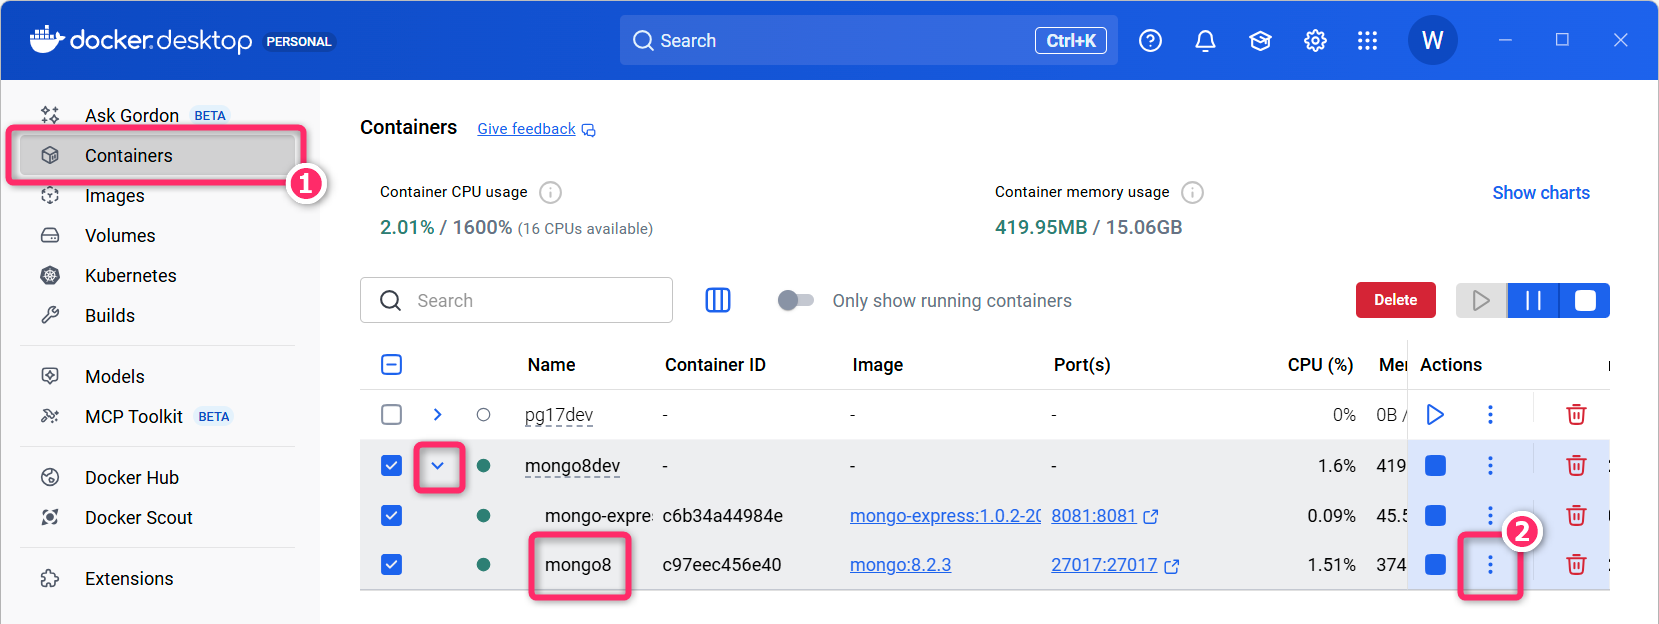Check the pg17dev row checkbox
Viewport: 1659px width, 624px height.
pyautogui.click(x=392, y=414)
